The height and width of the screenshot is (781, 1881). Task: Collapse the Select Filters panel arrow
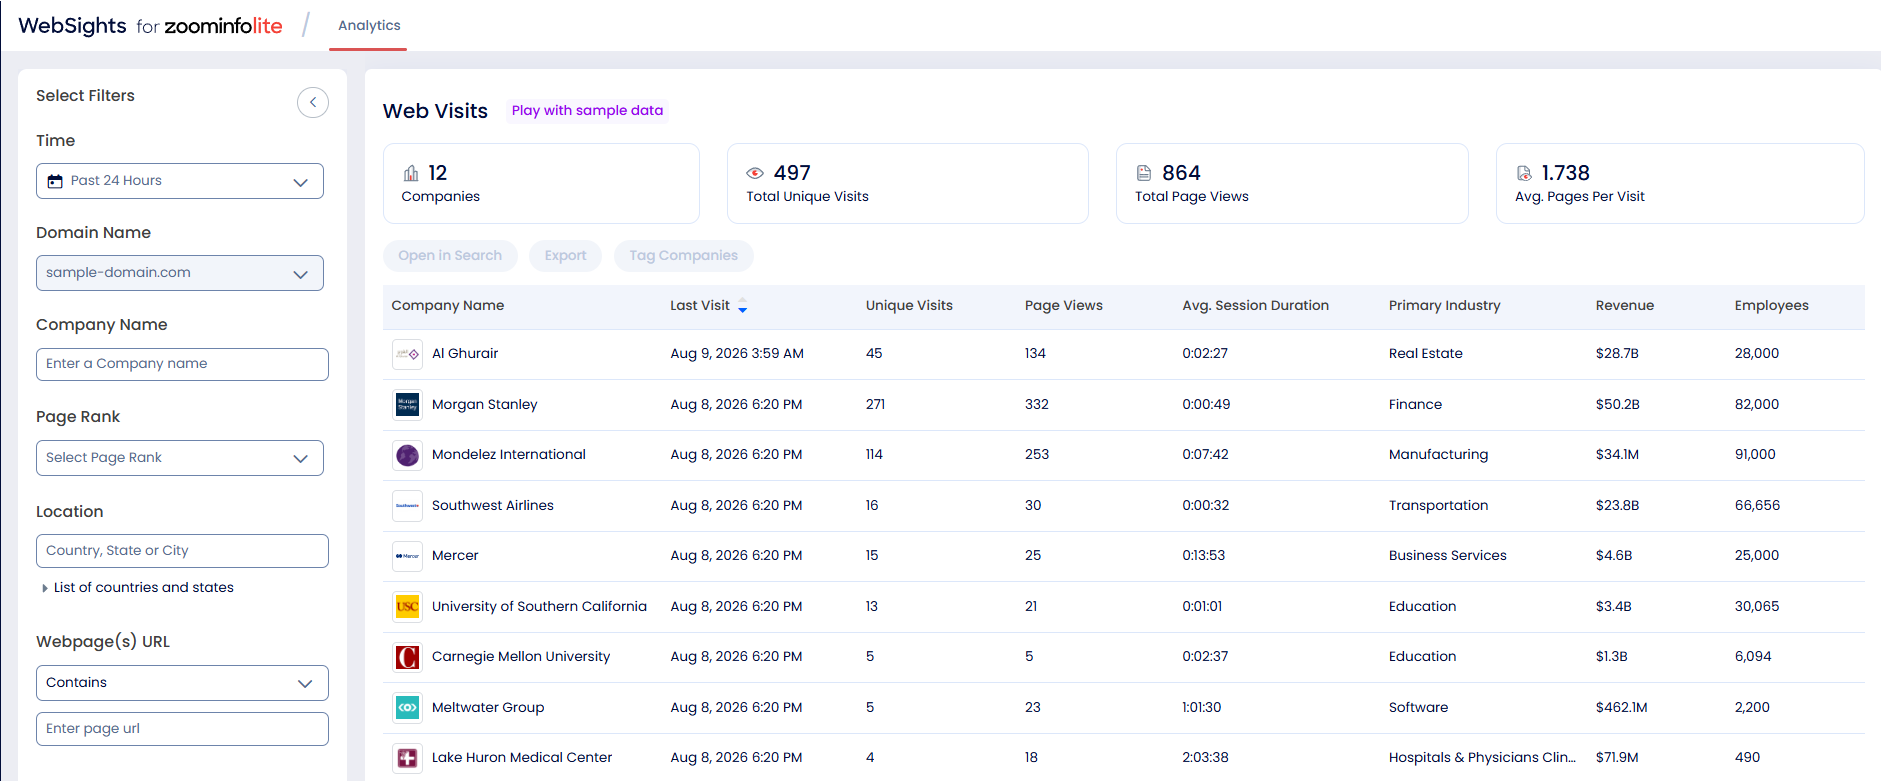click(x=313, y=102)
